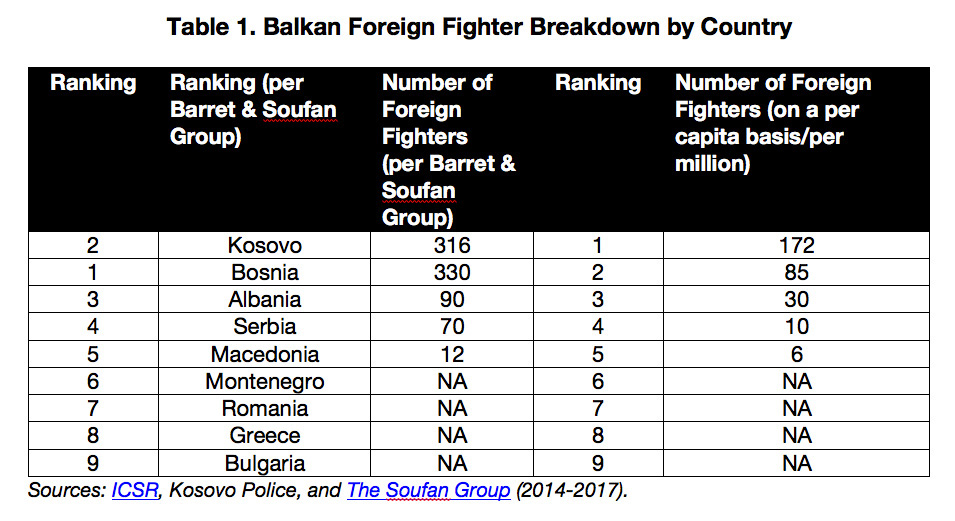Select the 330 fighters value for Bosnia
This screenshot has height=521, width=955.
click(x=452, y=272)
